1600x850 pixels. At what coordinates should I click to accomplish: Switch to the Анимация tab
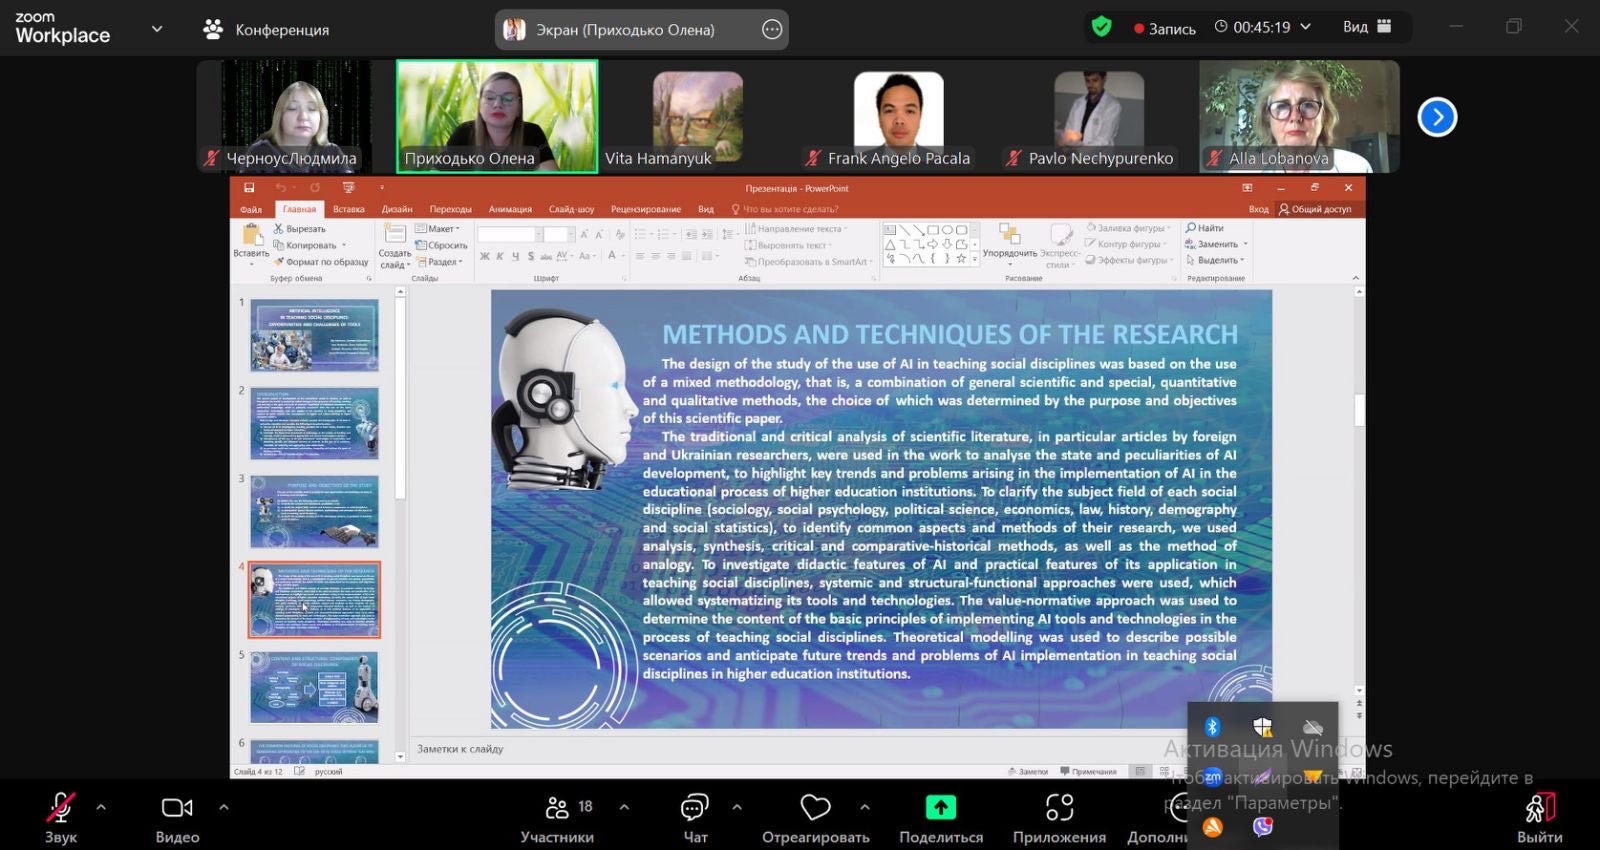click(x=510, y=209)
